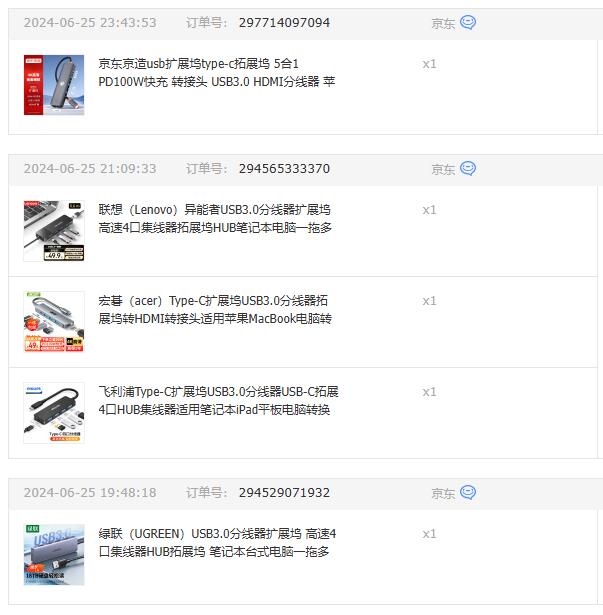Screen dimensions: 603x615
Task: Open 绿联 UGREEN USB3.0分线器 product link
Action: pyautogui.click(x=217, y=542)
